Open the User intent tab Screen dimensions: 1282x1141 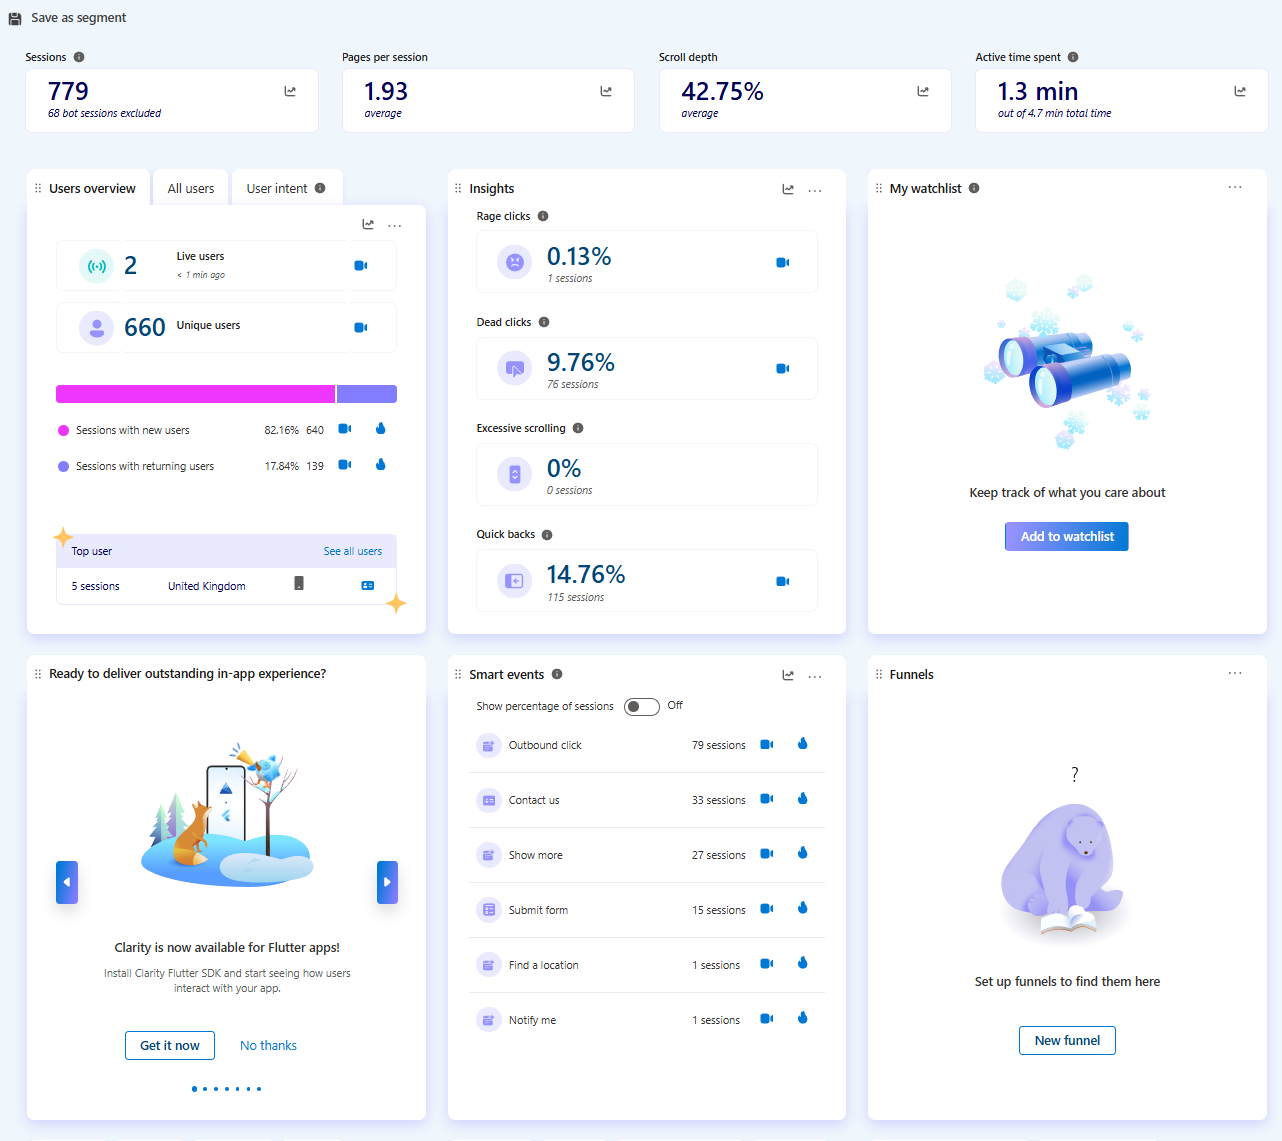[x=277, y=187]
